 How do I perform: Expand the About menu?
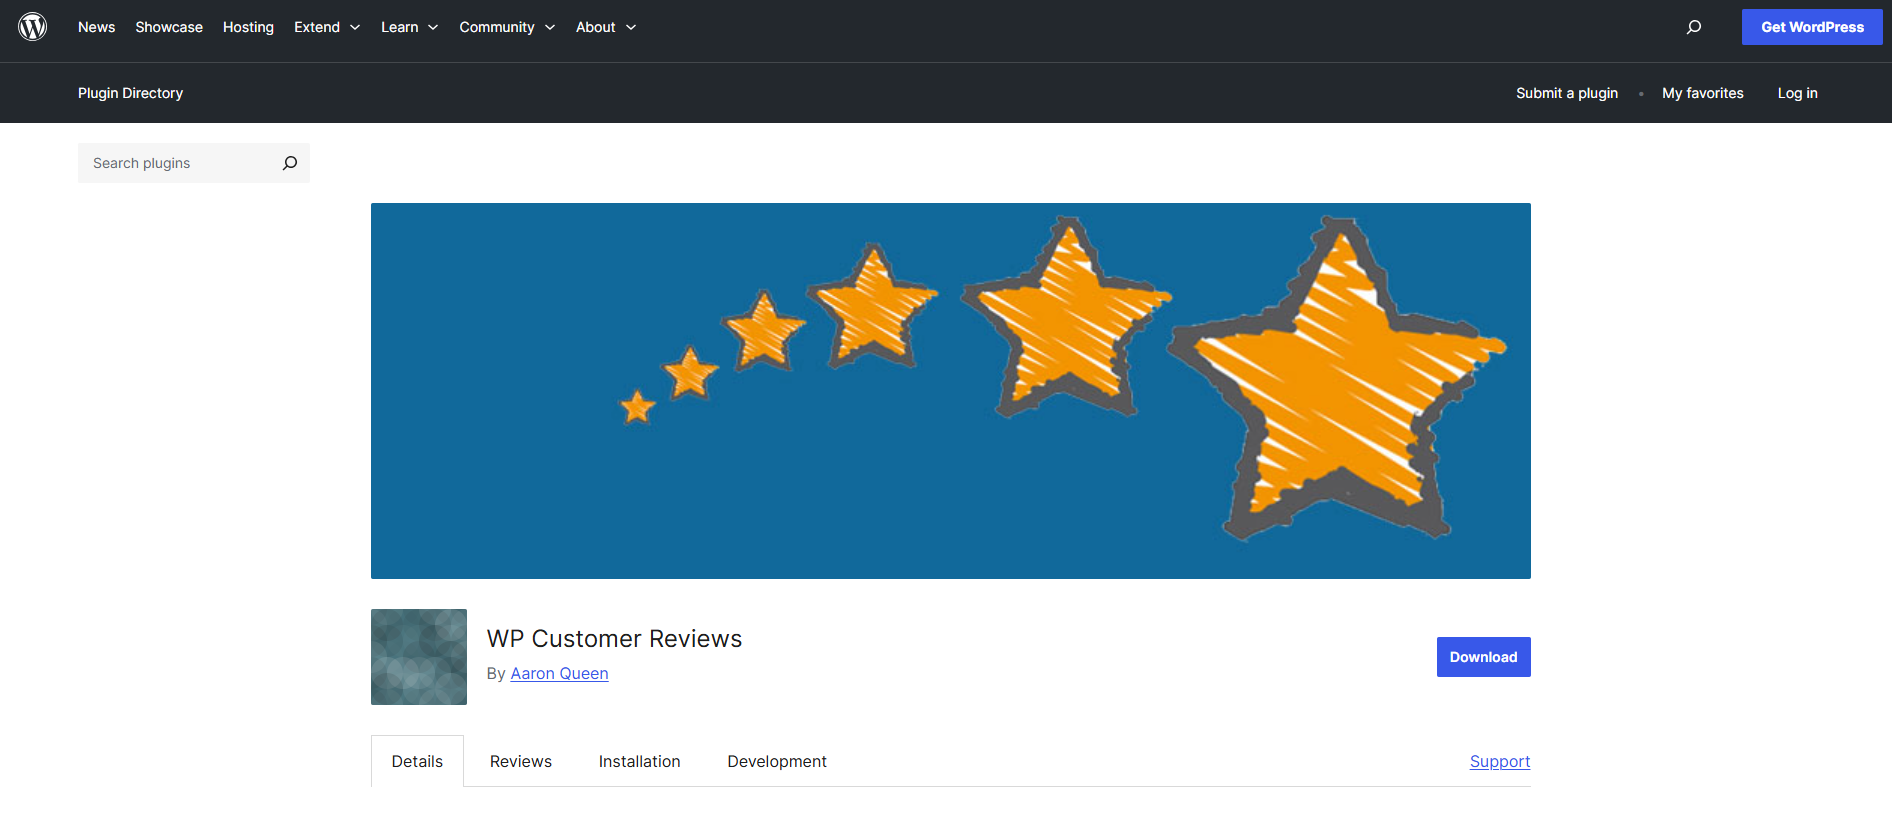pyautogui.click(x=605, y=27)
